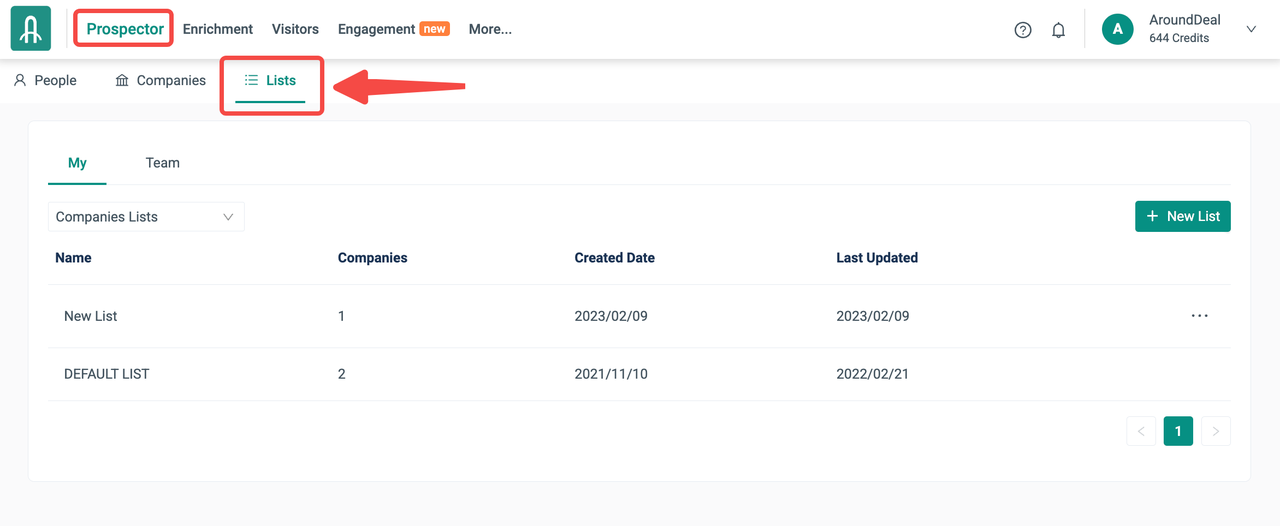Open notifications bell icon
This screenshot has width=1280, height=526.
pos(1058,30)
